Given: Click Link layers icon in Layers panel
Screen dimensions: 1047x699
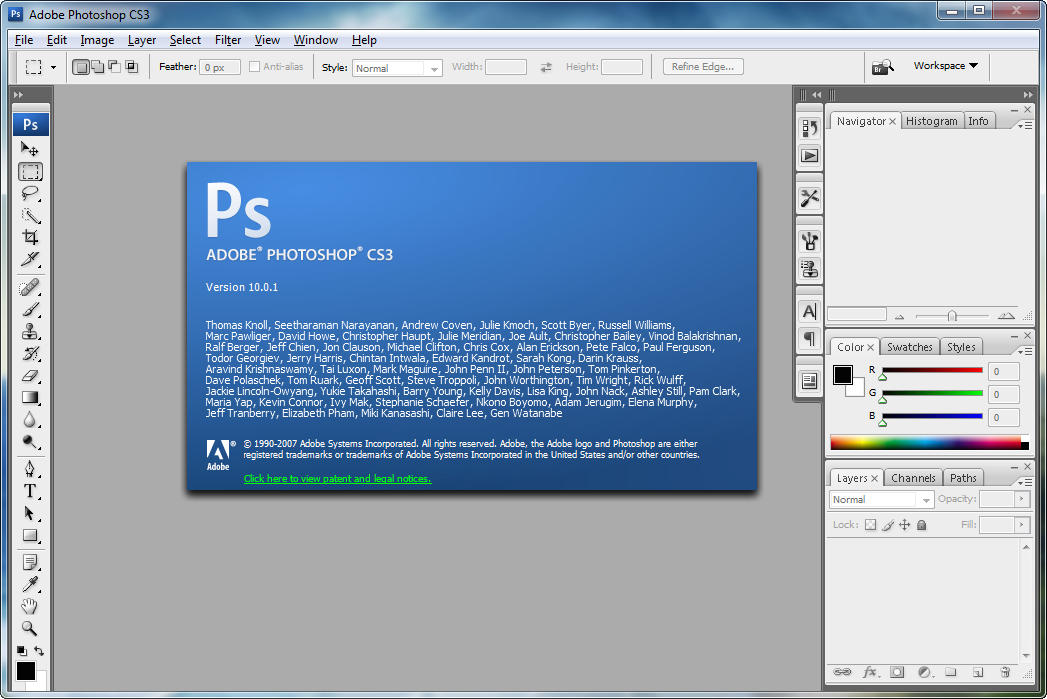Looking at the screenshot, I should click(x=842, y=672).
